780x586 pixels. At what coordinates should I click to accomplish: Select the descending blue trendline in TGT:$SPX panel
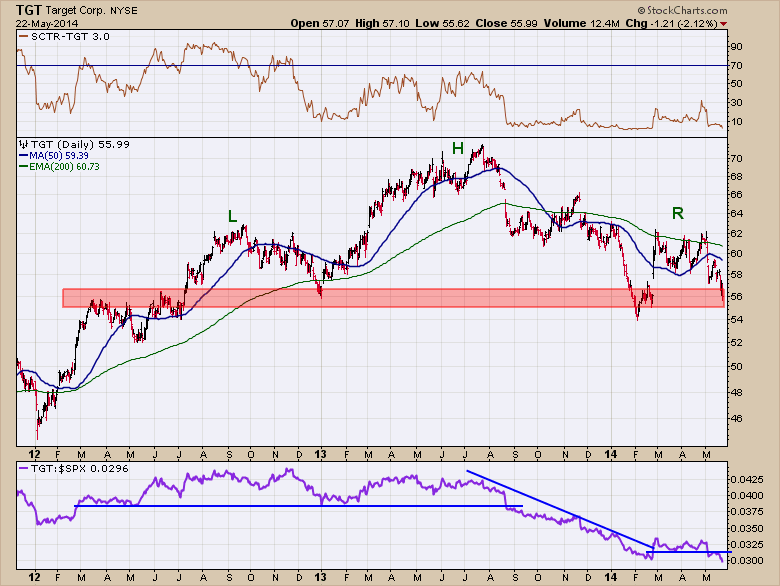coord(550,508)
